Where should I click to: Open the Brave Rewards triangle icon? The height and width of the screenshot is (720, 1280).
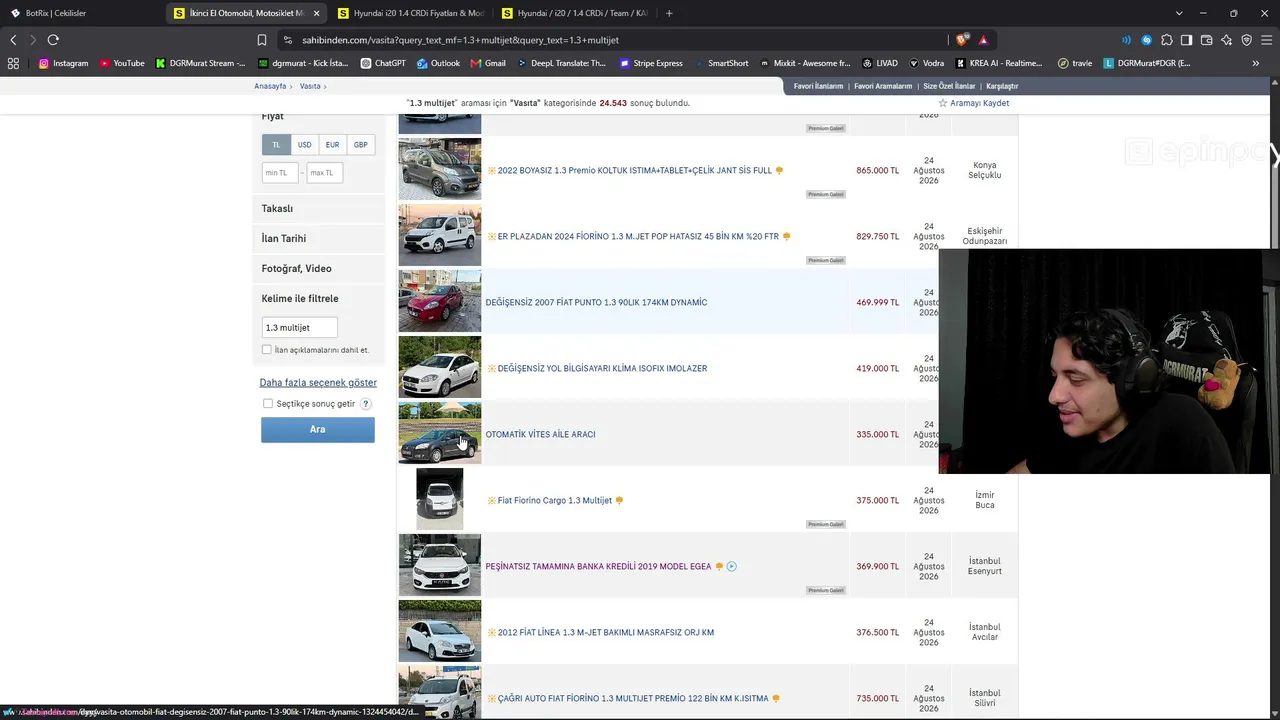[x=984, y=40]
